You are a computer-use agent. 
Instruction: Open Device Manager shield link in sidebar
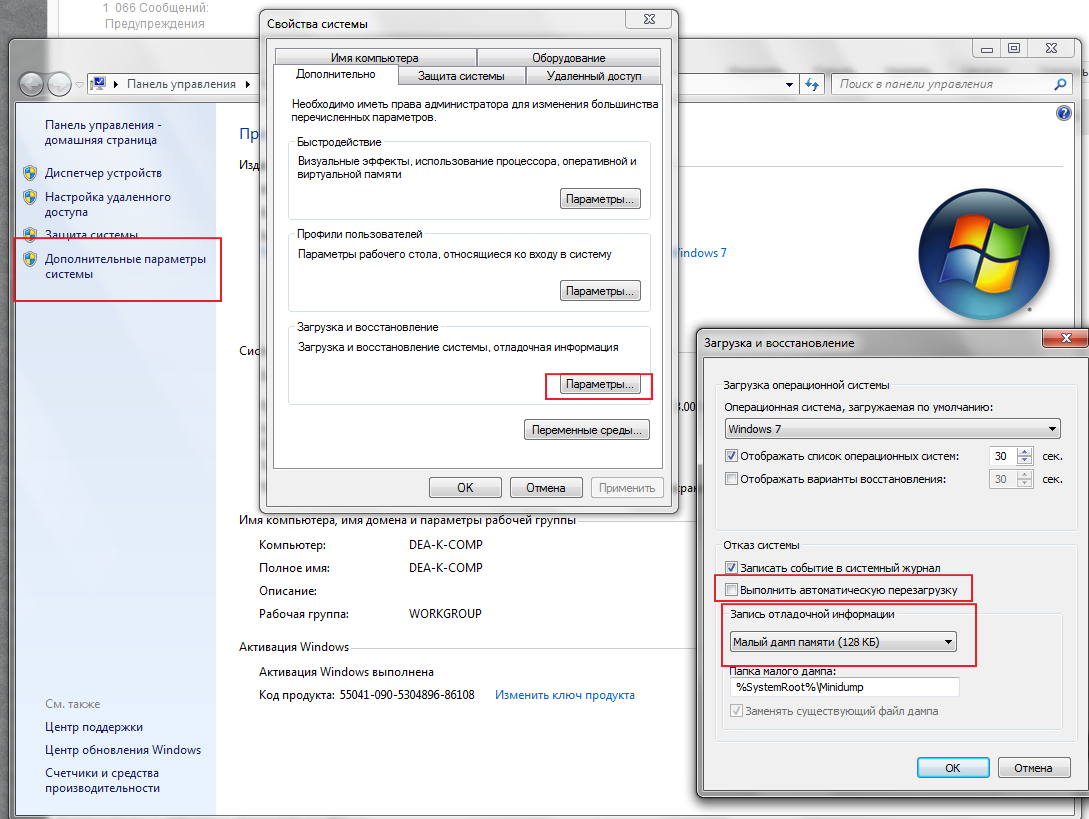[103, 173]
